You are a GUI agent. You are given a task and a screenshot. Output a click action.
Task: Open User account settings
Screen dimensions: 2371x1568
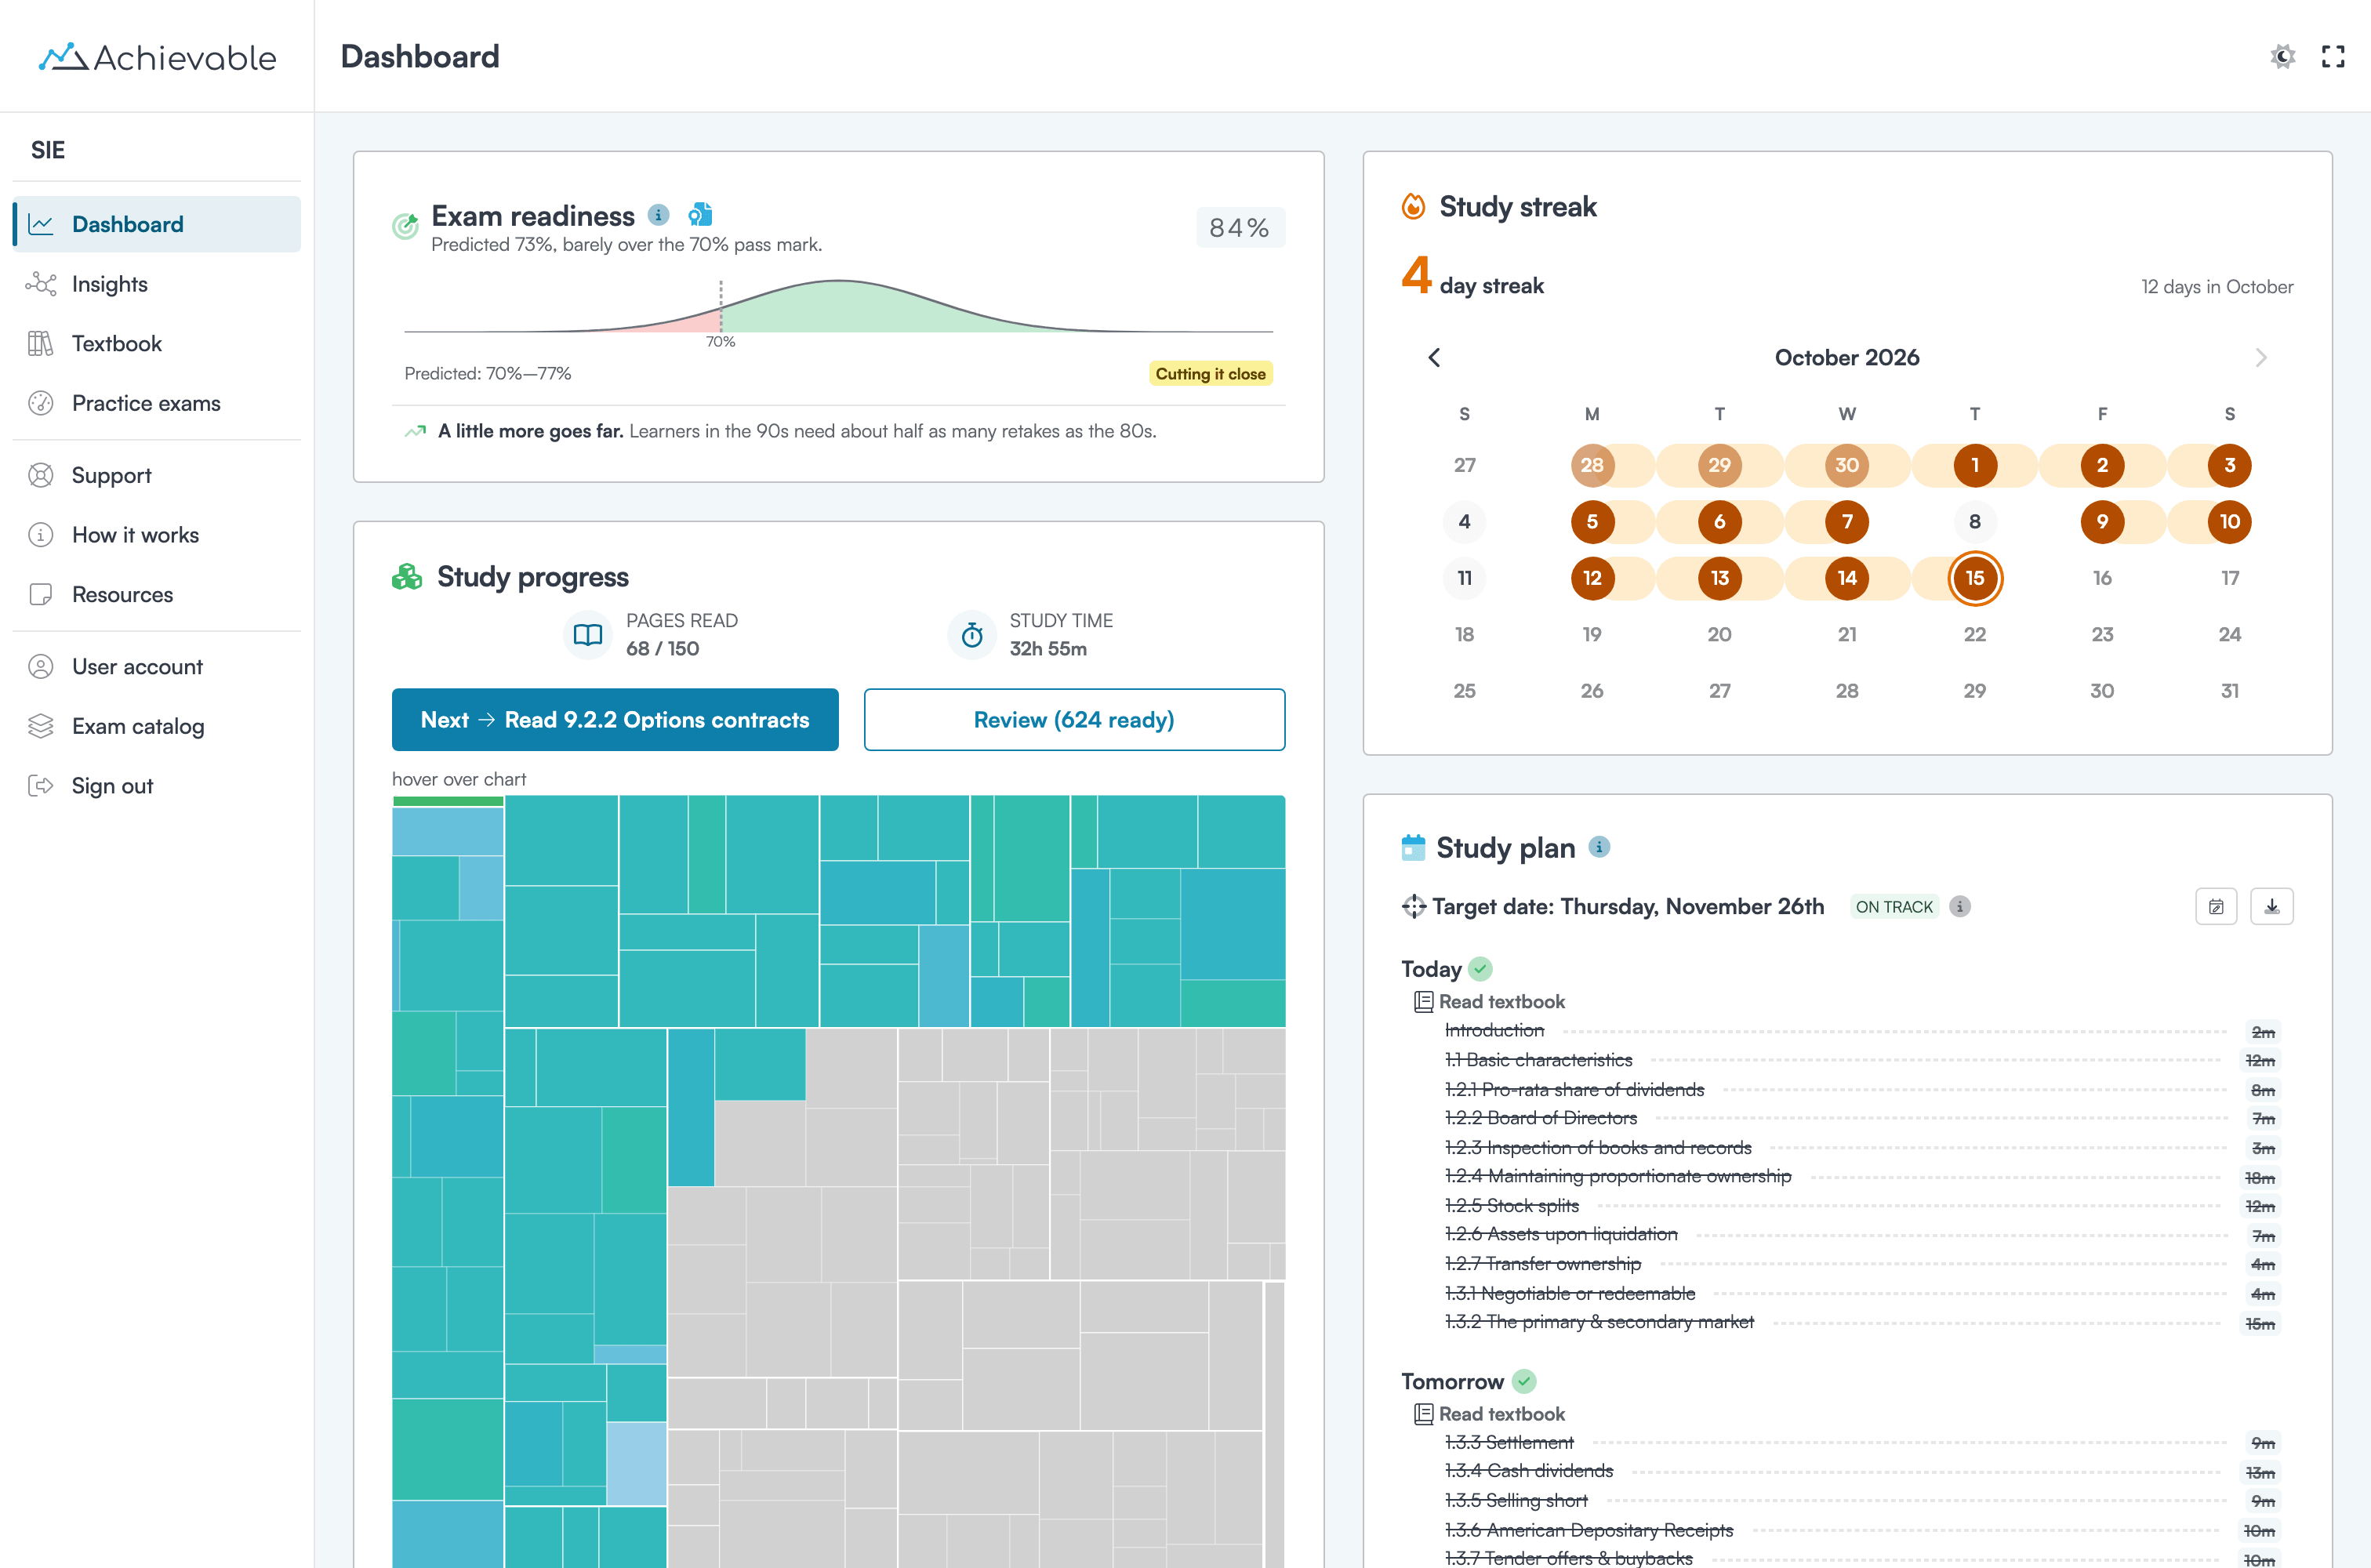click(157, 666)
